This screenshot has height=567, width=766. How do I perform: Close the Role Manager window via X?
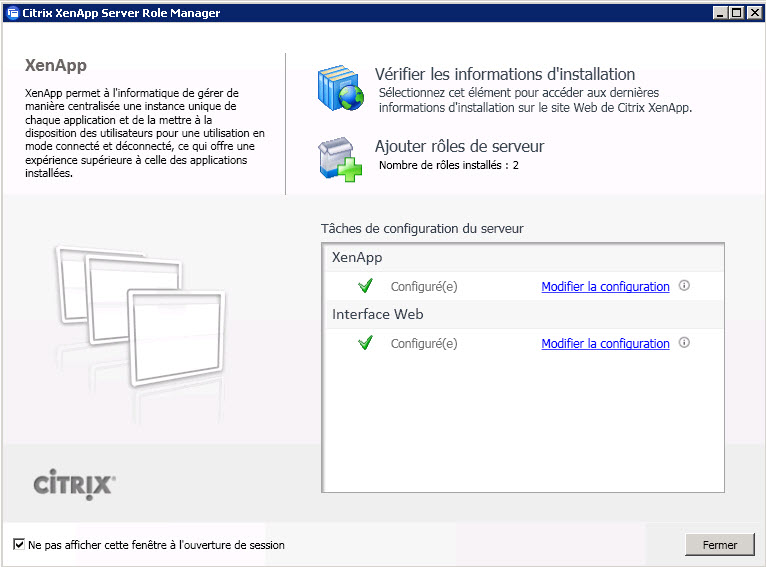point(754,13)
